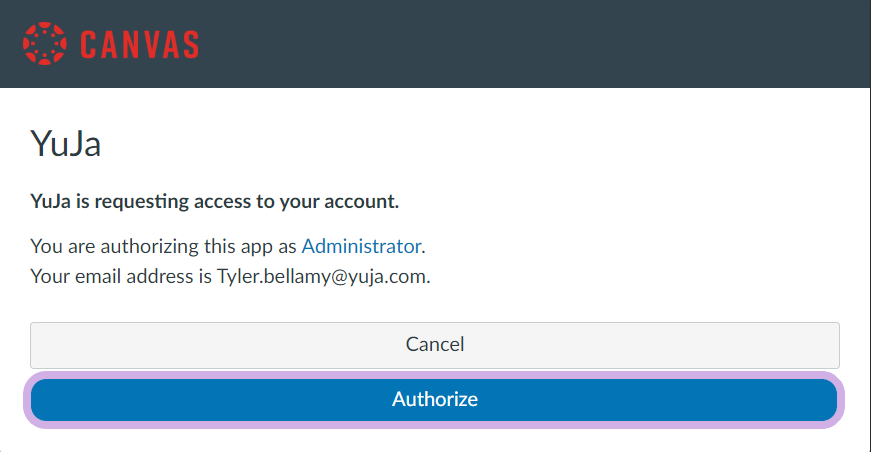This screenshot has height=452, width=871.
Task: Click the word 'Cancel' on gray button
Action: click(434, 345)
